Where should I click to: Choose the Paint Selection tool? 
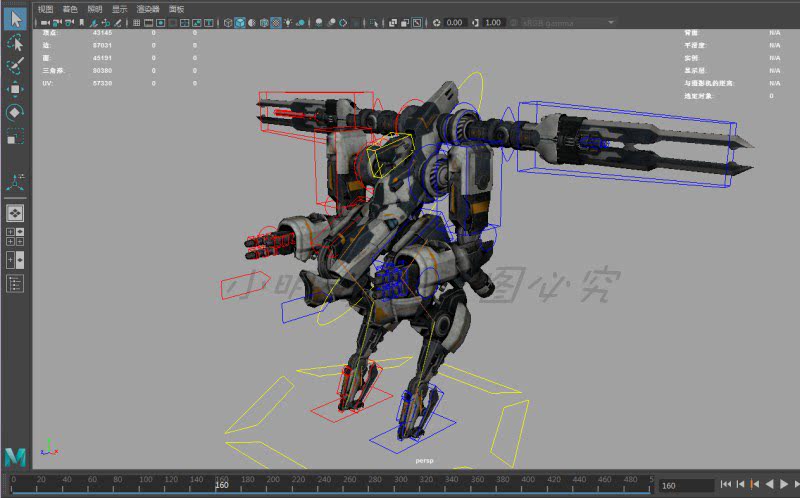(15, 66)
